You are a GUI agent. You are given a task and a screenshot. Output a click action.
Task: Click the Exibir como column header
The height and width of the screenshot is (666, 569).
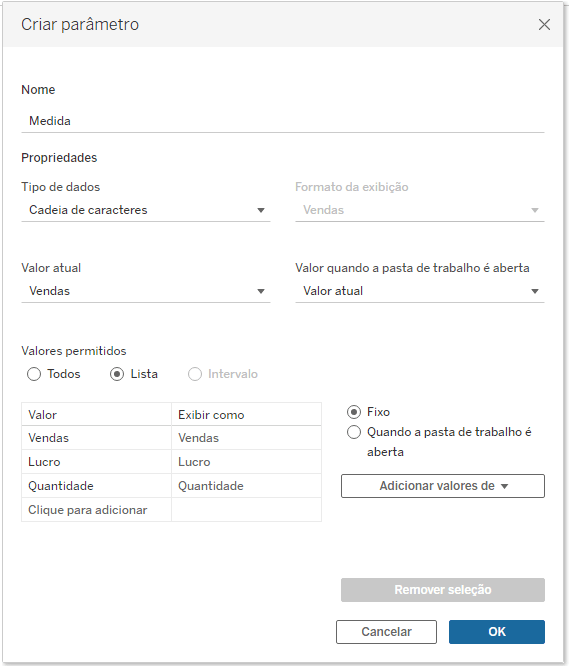(246, 415)
